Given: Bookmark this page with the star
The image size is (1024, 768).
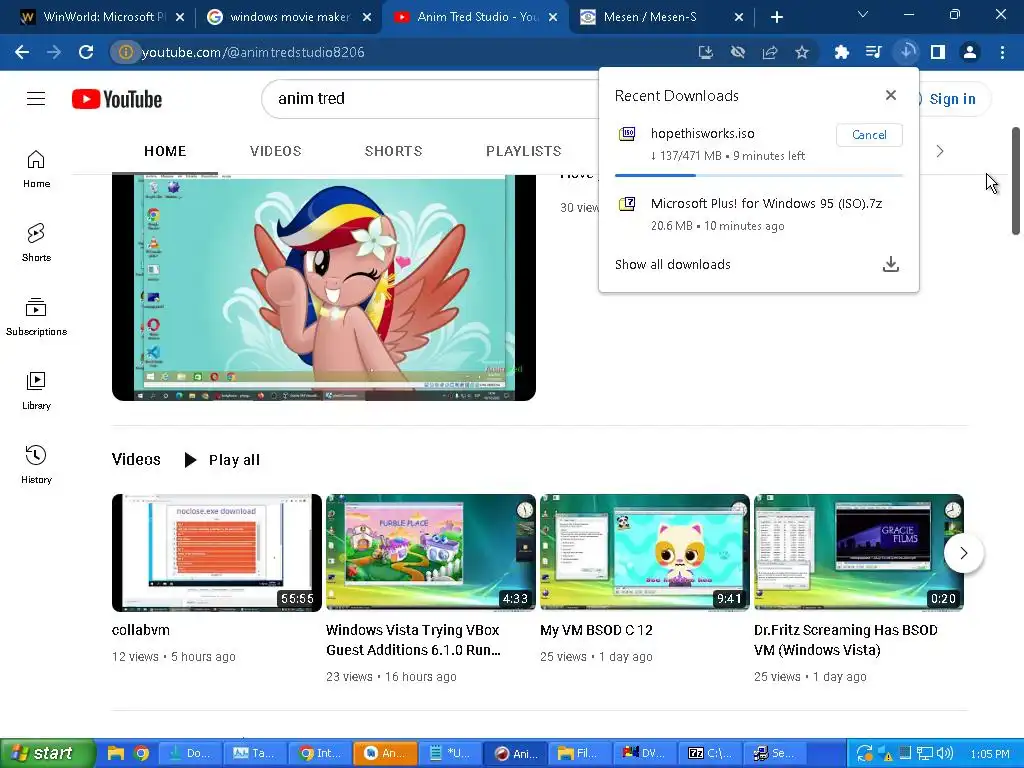Looking at the screenshot, I should 802,52.
